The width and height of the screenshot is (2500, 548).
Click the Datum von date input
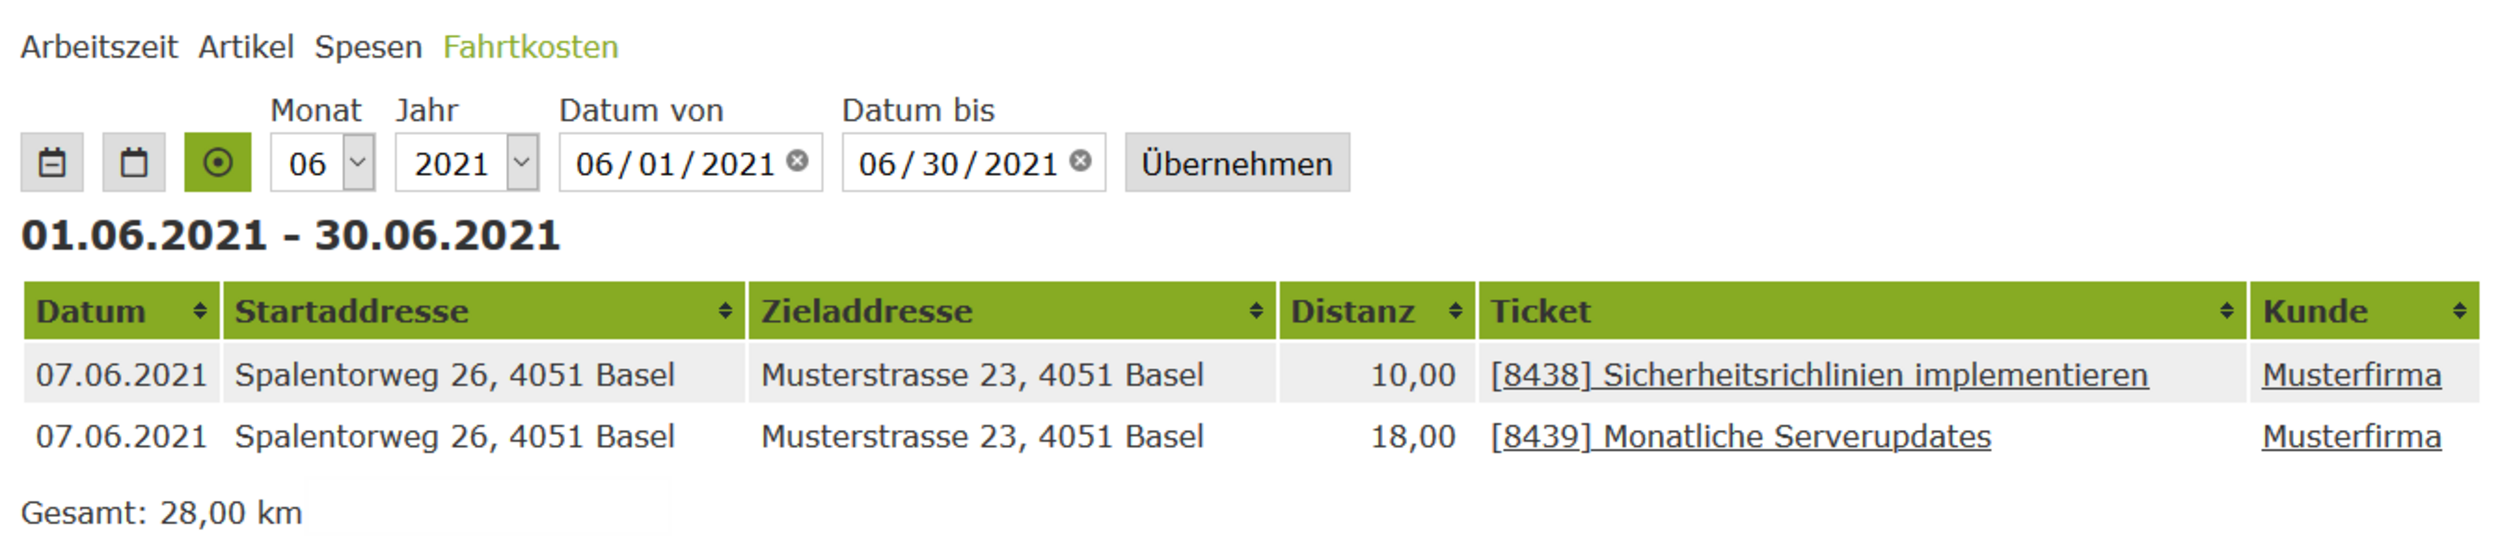coord(676,162)
